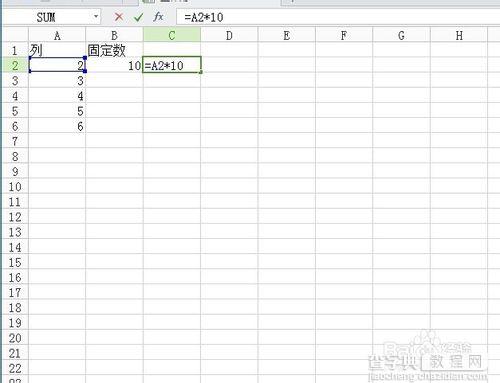Select column C header
Image resolution: width=500 pixels, height=383 pixels.
(172, 35)
